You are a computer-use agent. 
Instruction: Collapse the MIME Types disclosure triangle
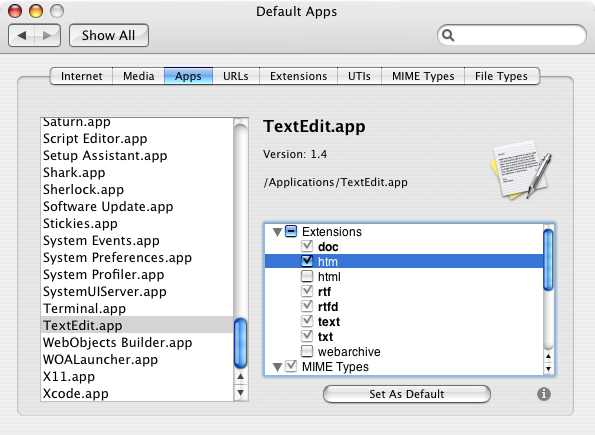pos(277,367)
